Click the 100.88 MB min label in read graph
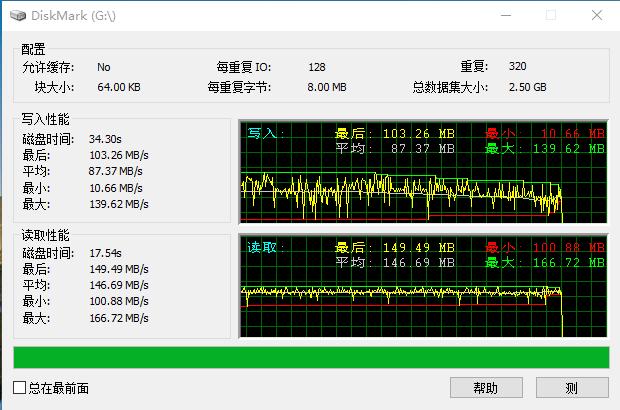620x410 pixels. coord(568,248)
